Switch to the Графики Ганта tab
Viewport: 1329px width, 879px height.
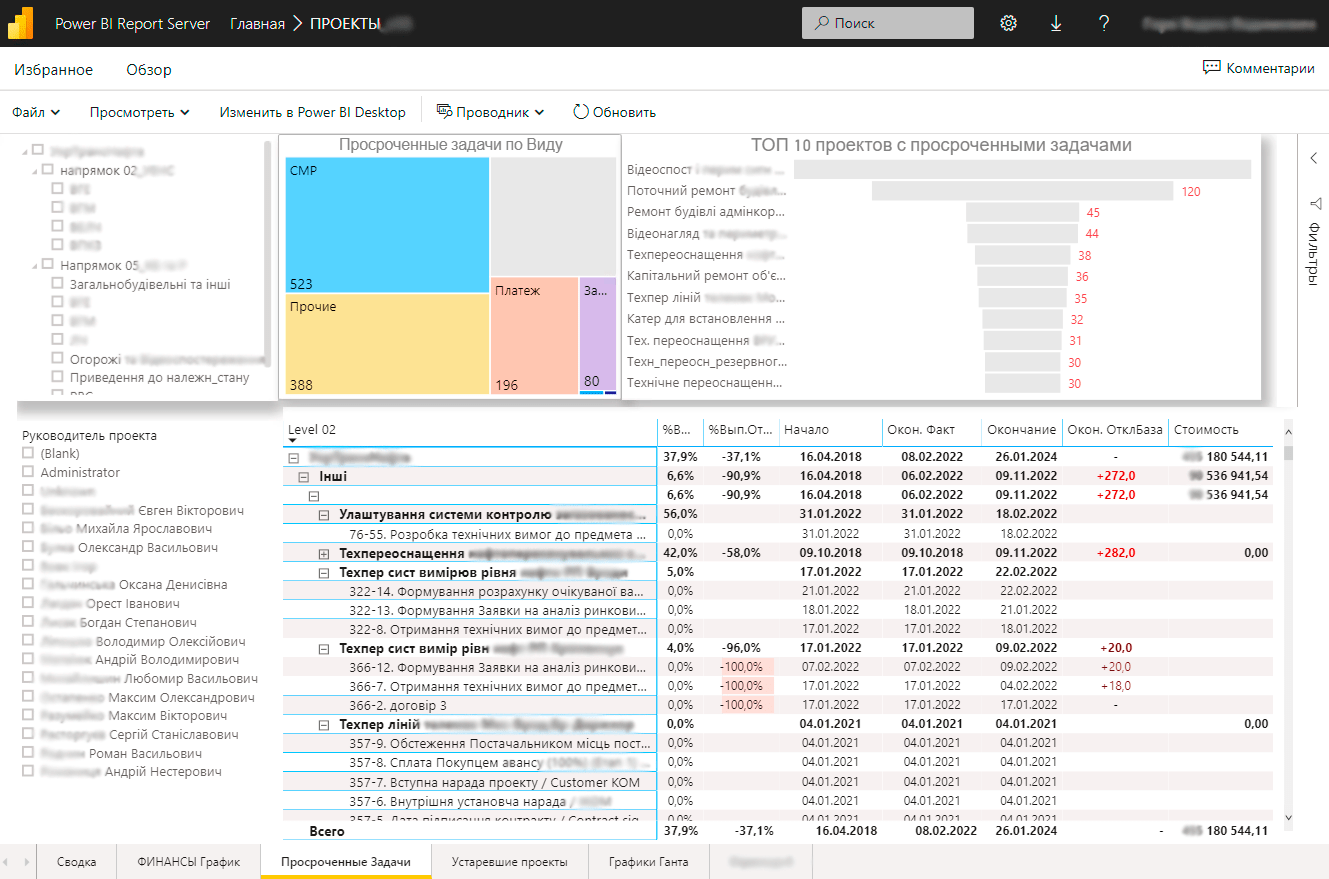click(648, 861)
